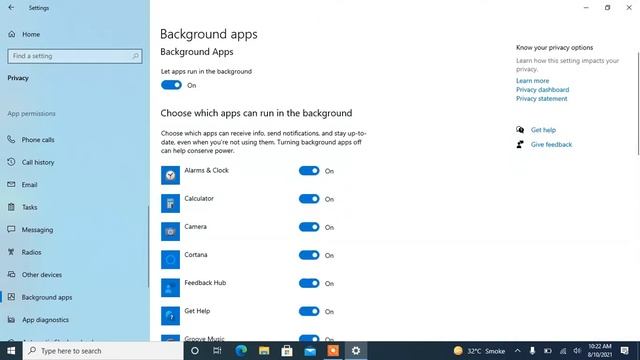Open the Privacy dashboard link
This screenshot has height=360, width=640.
pyautogui.click(x=542, y=90)
